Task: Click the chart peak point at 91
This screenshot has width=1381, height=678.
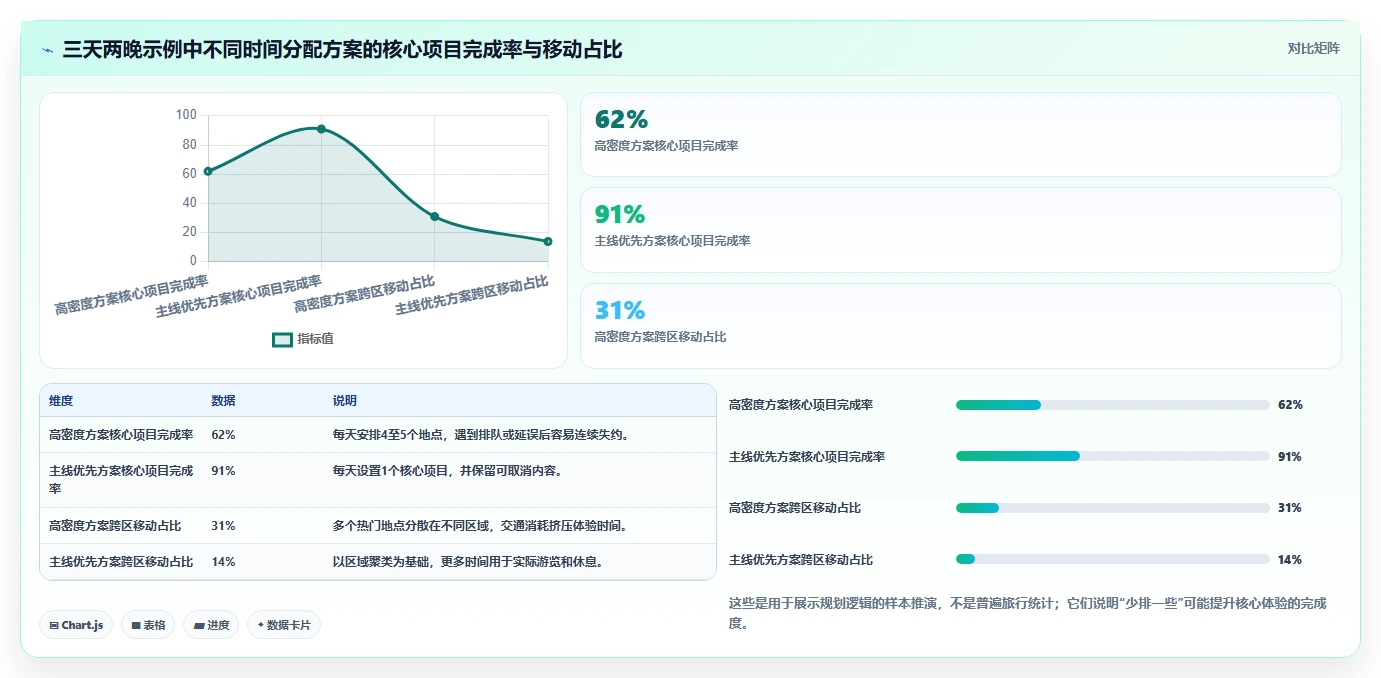Action: coord(321,129)
